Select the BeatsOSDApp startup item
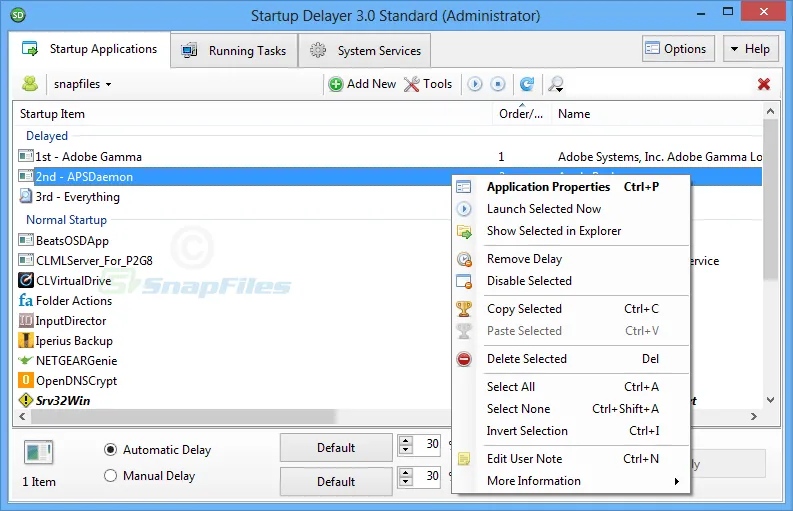 (x=72, y=241)
